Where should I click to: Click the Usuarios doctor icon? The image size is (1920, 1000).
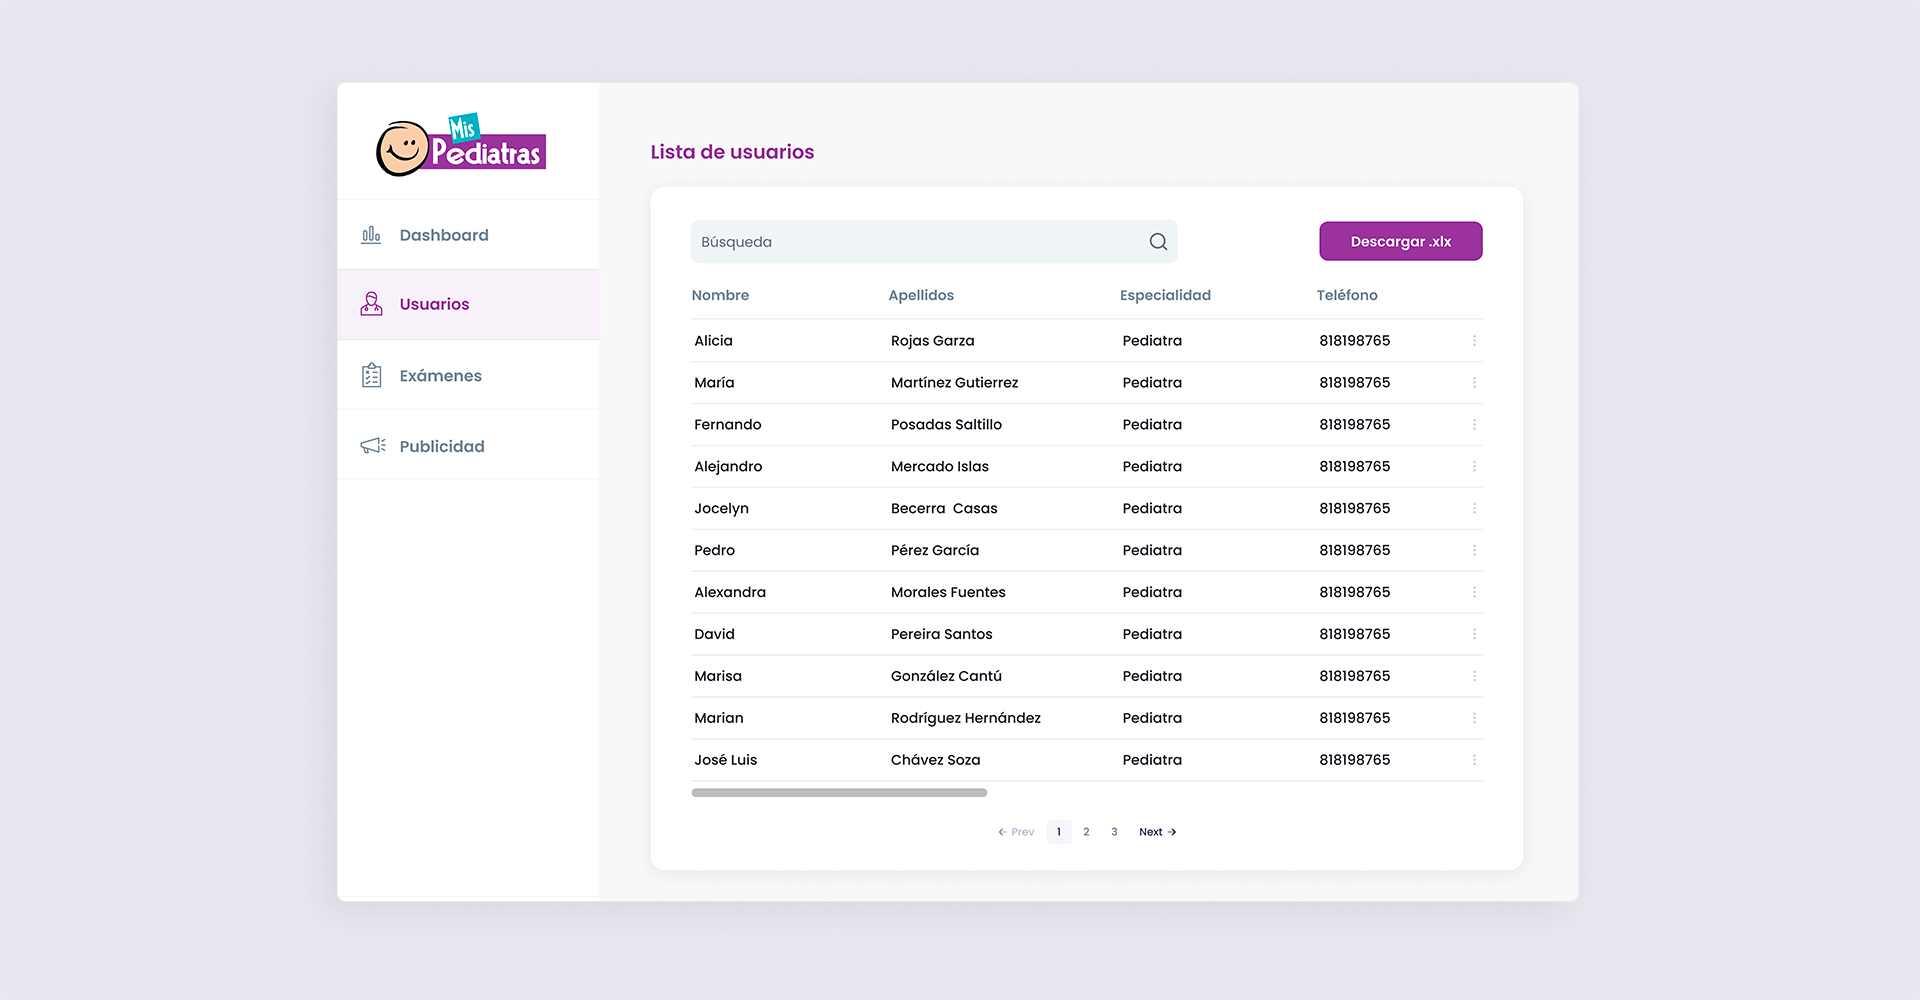coord(371,304)
